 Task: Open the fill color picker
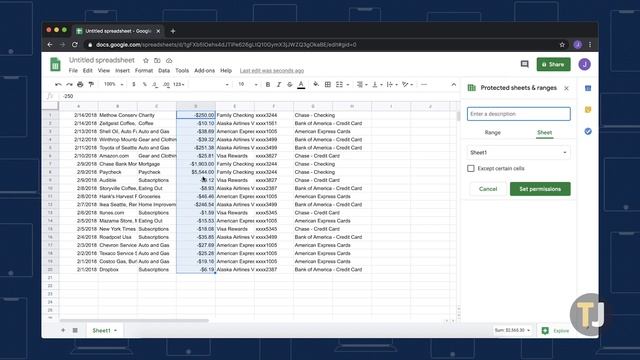click(316, 84)
